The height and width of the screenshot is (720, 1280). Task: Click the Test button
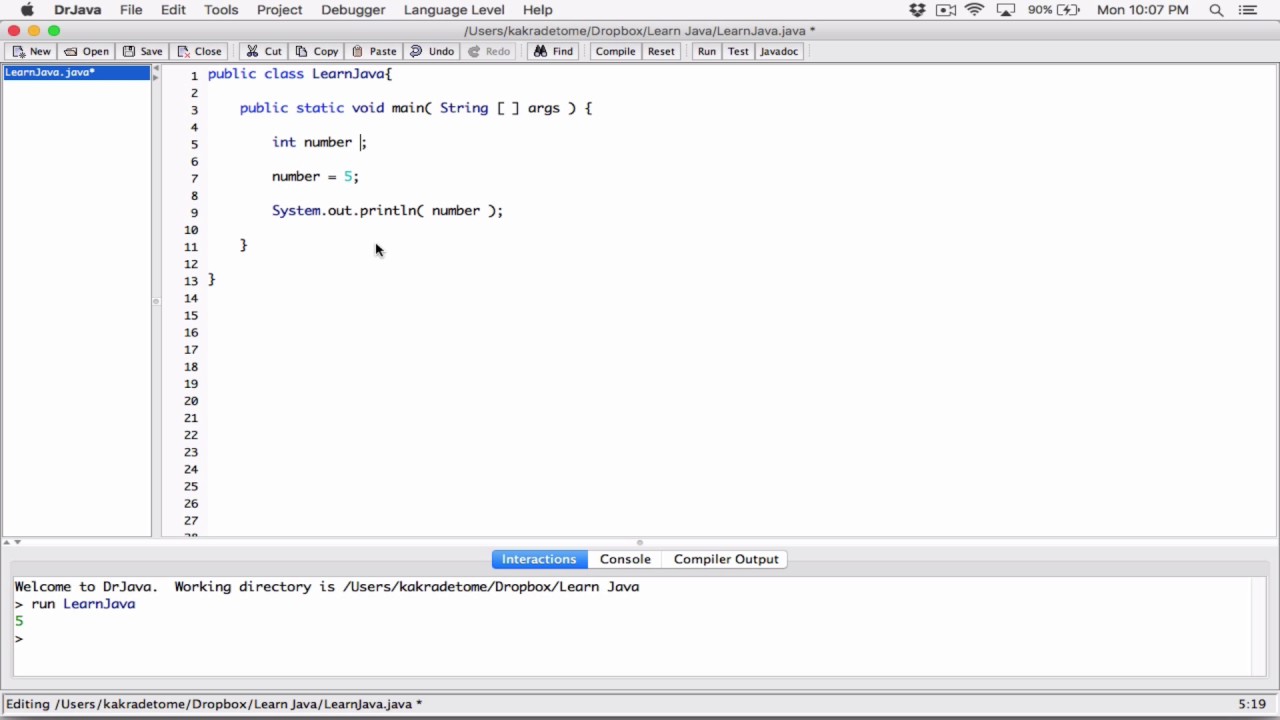coord(738,51)
